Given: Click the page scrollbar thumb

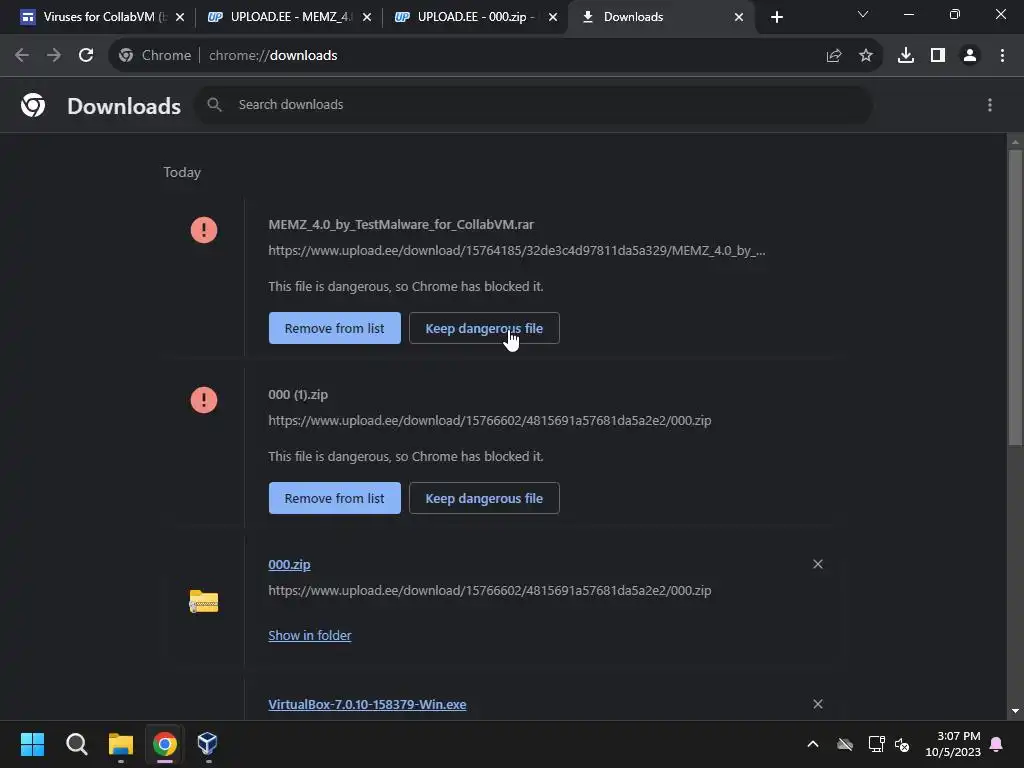Looking at the screenshot, I should pyautogui.click(x=1015, y=298).
